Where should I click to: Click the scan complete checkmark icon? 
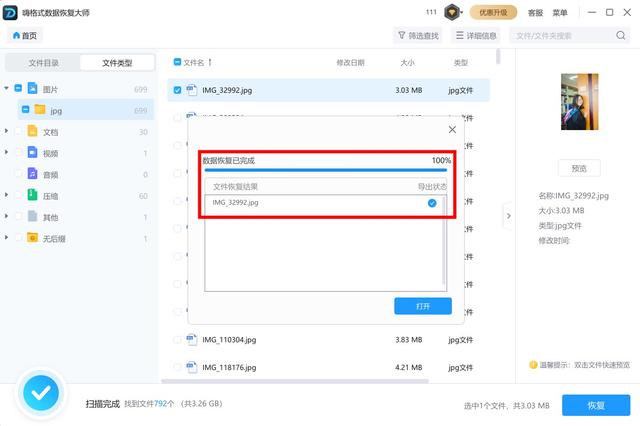pos(41,393)
